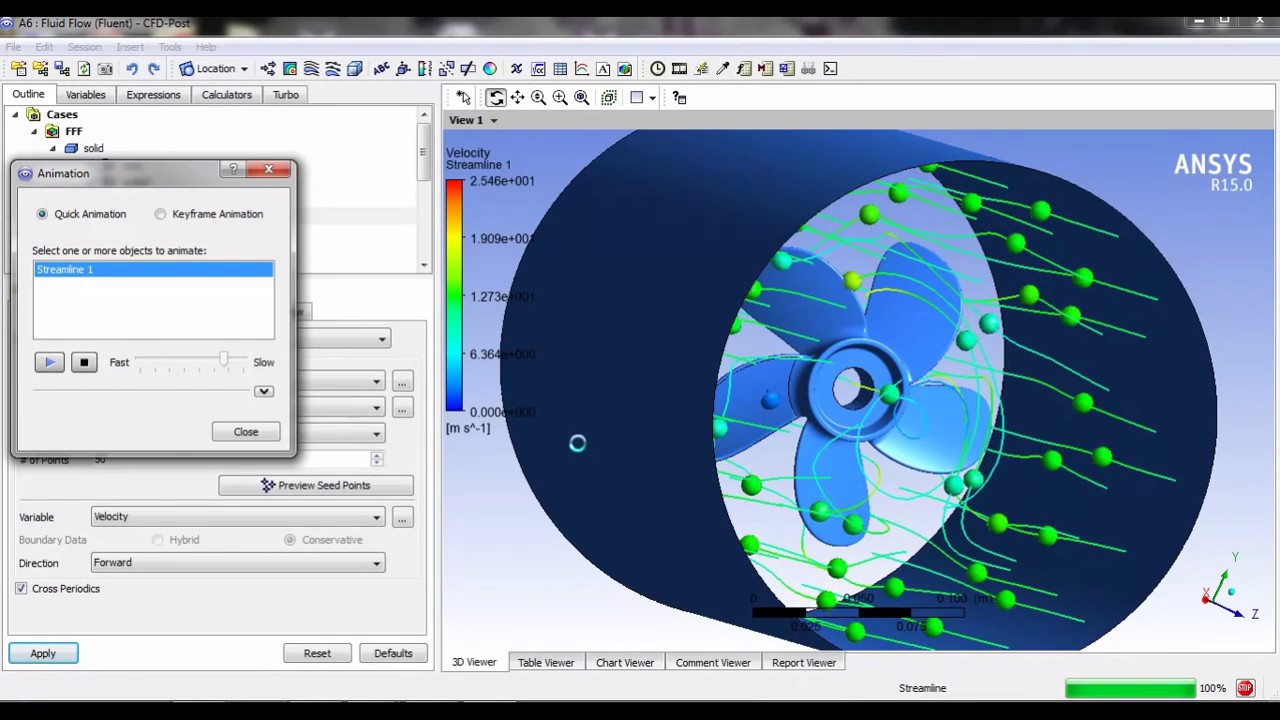Image resolution: width=1280 pixels, height=720 pixels.
Task: Select Streamline 1 in the animation list
Action: (153, 270)
